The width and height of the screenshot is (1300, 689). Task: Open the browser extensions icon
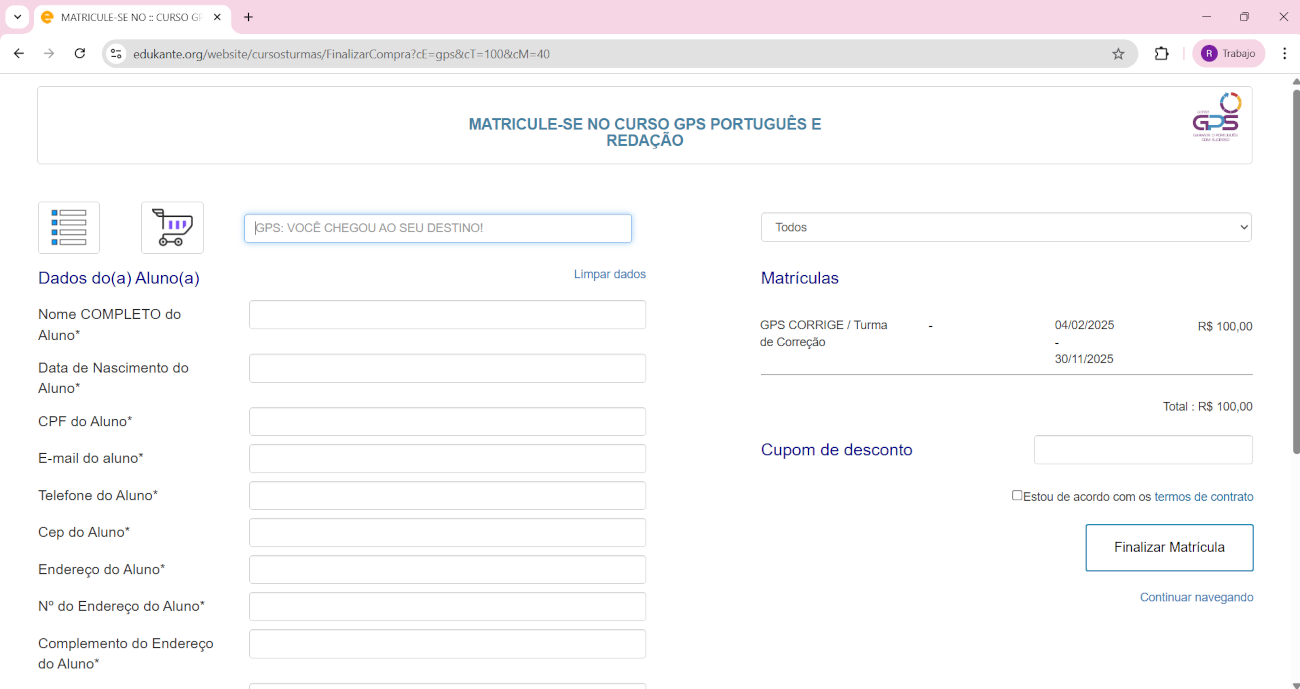(x=1161, y=54)
